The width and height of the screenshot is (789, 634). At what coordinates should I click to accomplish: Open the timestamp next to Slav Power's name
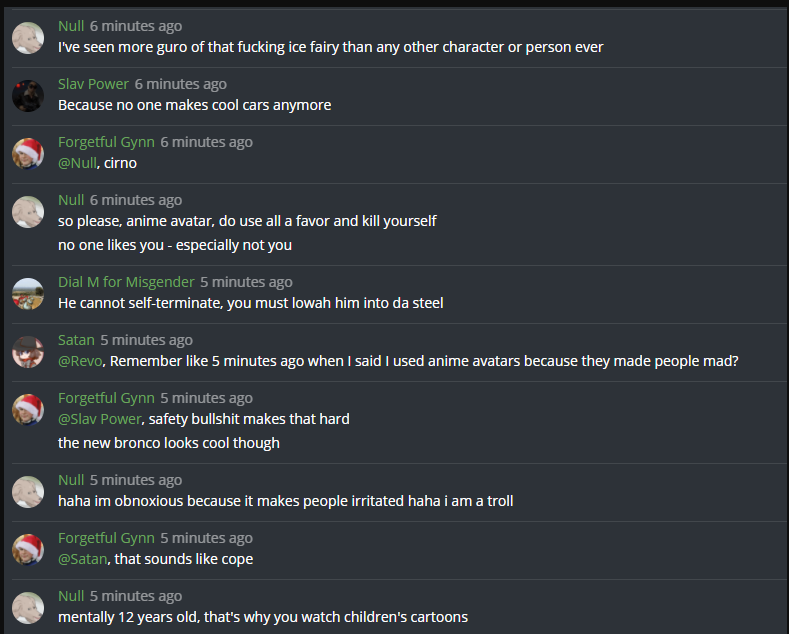tap(181, 84)
